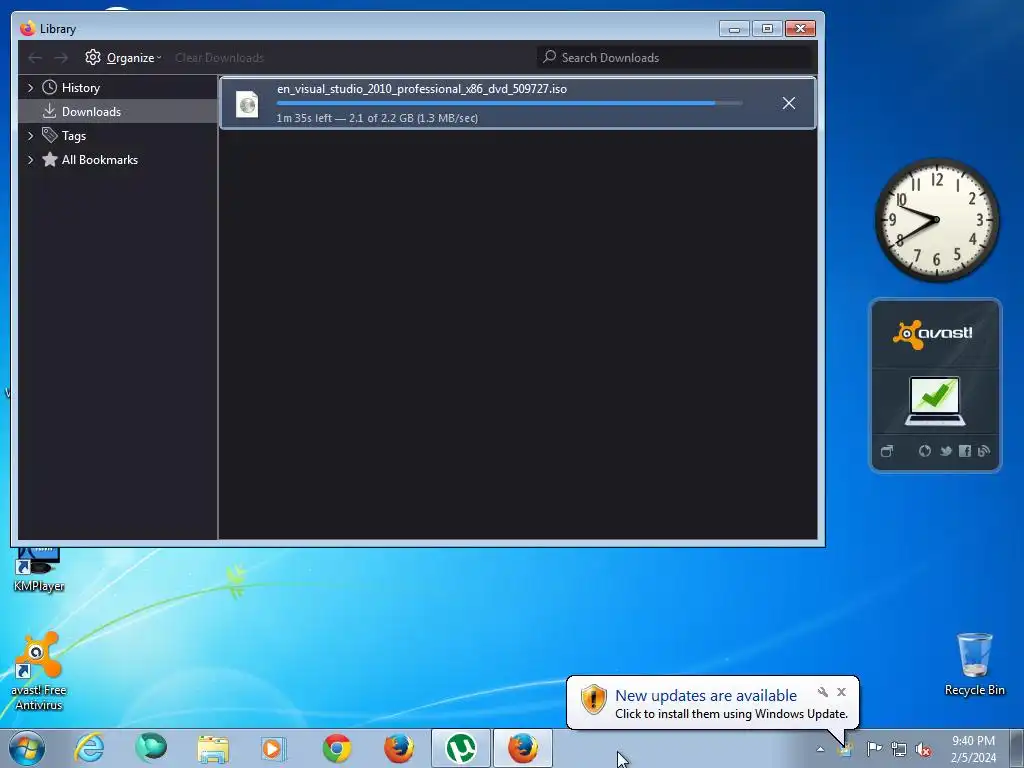Viewport: 1024px width, 768px height.
Task: Expand the History tree node
Action: pyautogui.click(x=30, y=88)
